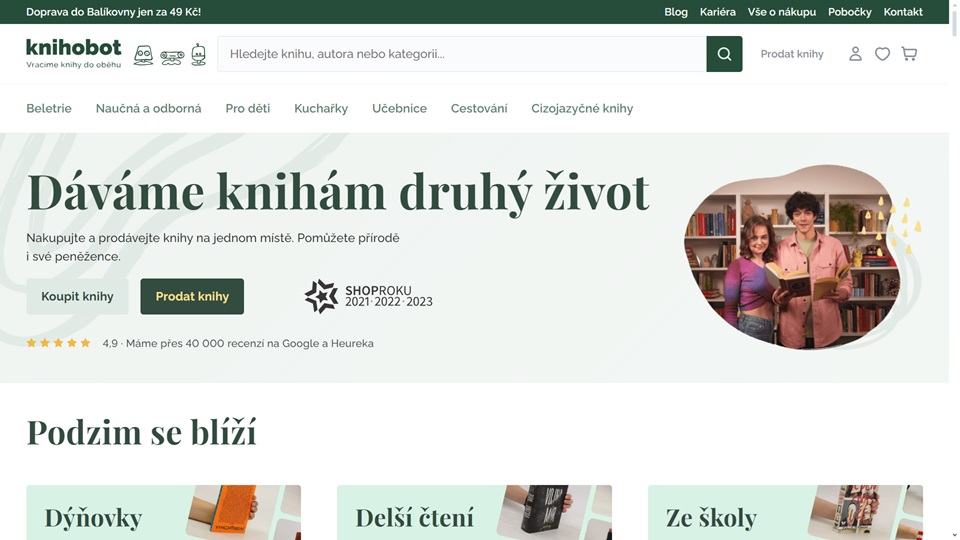960x540 pixels.
Task: Click the five-star rating stars
Action: [58, 343]
